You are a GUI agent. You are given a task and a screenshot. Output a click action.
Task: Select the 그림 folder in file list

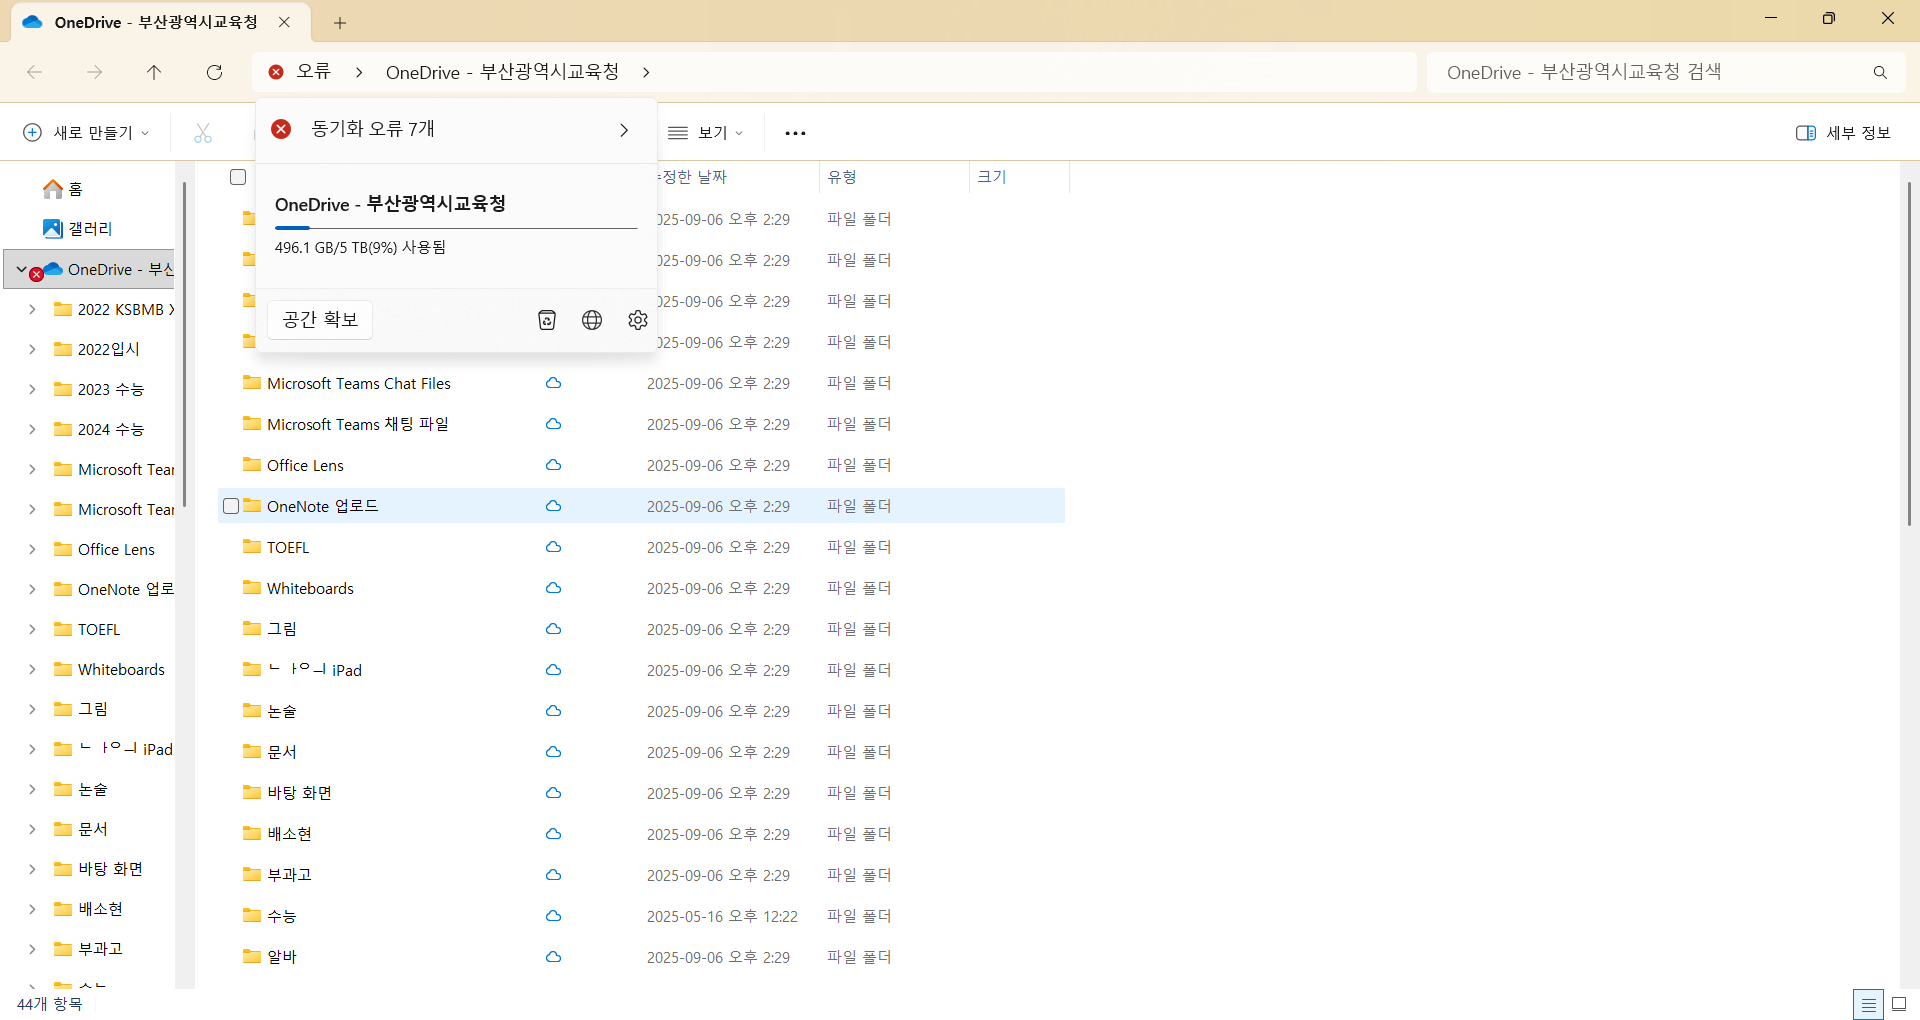282,629
